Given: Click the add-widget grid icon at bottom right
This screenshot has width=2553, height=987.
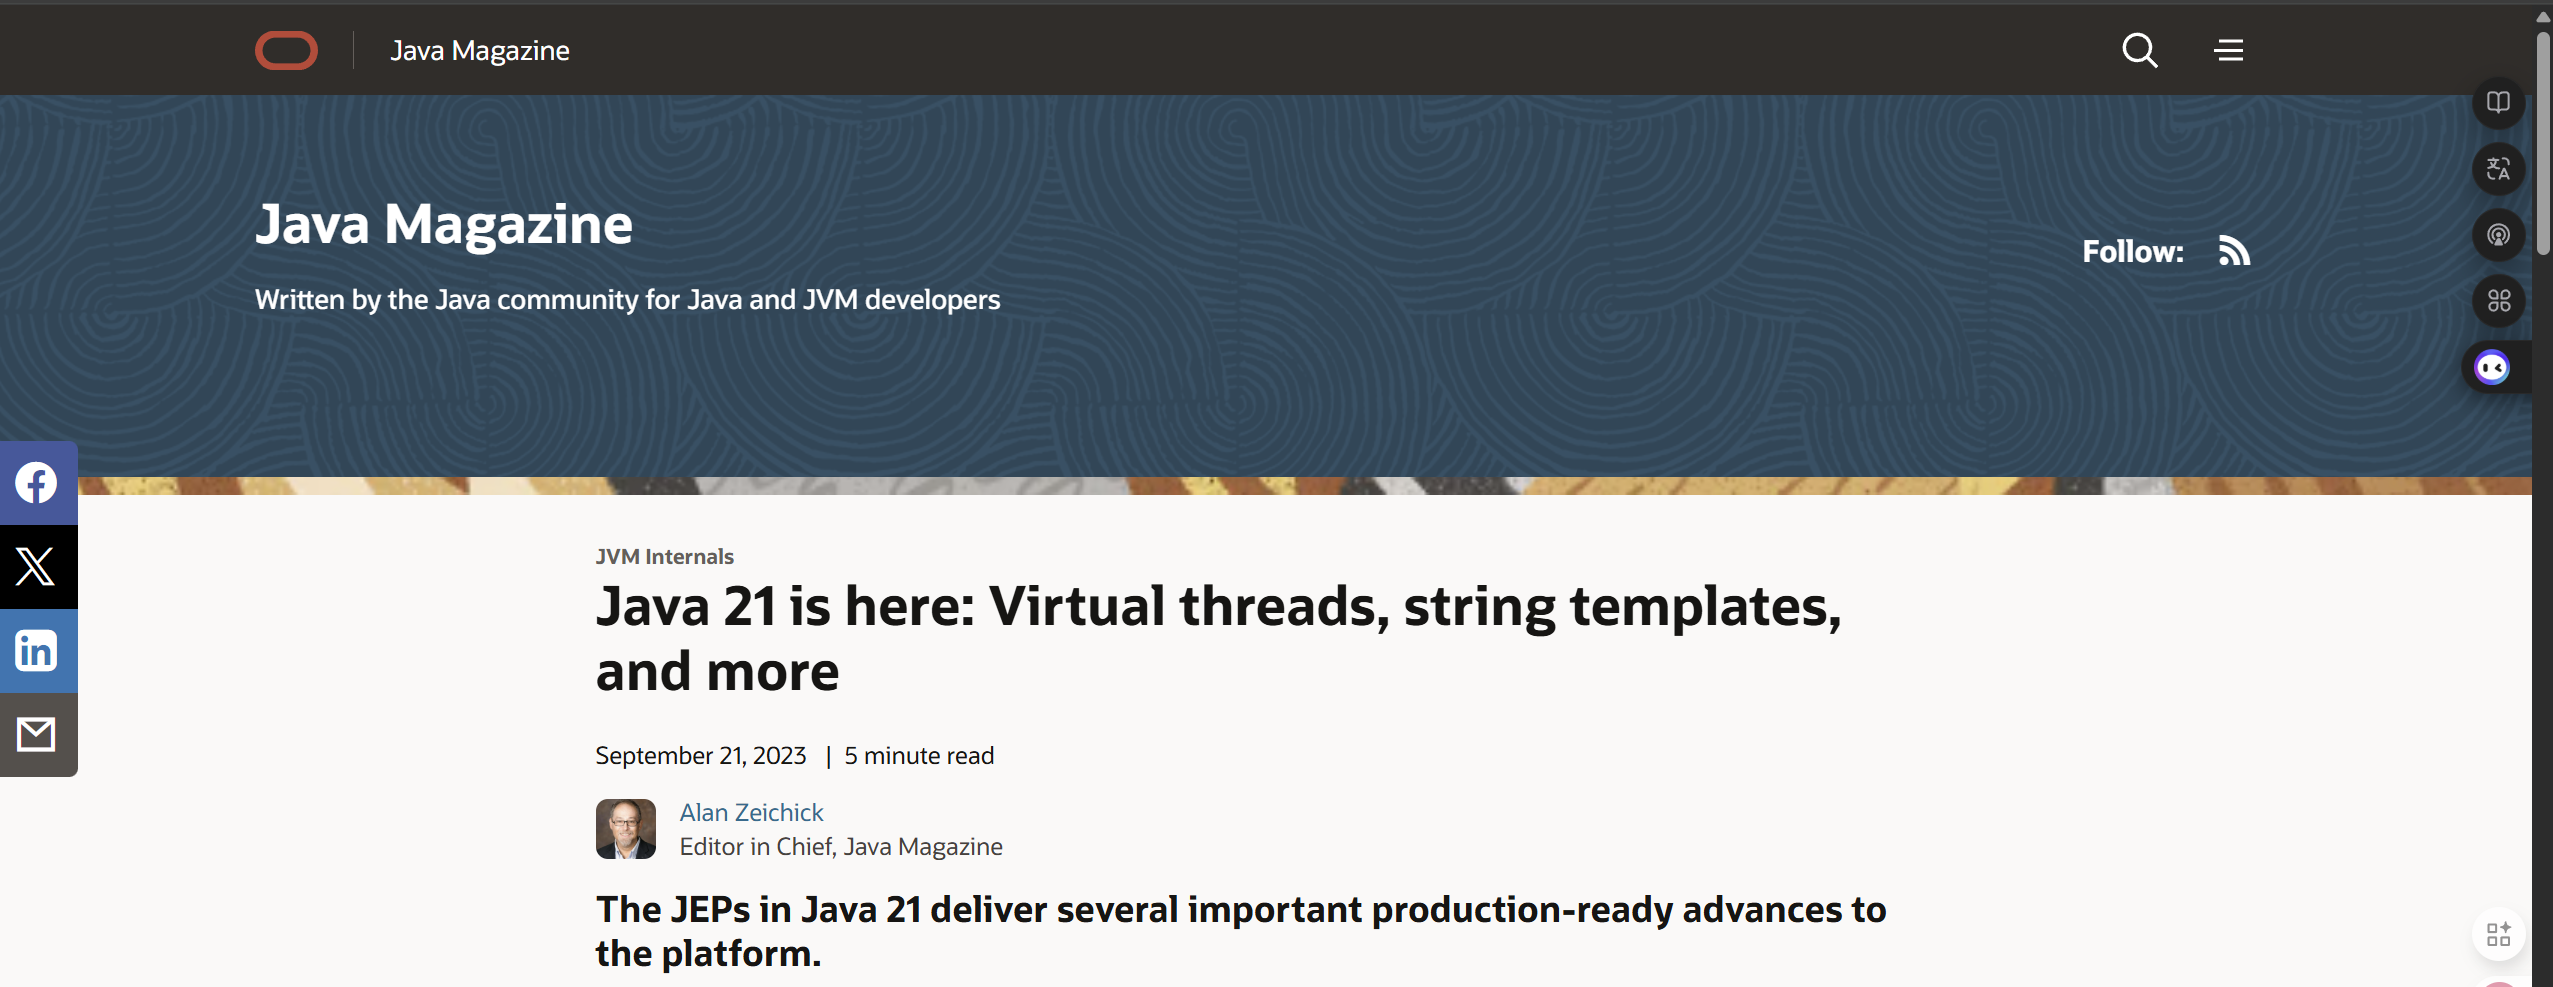Looking at the screenshot, I should tap(2498, 934).
